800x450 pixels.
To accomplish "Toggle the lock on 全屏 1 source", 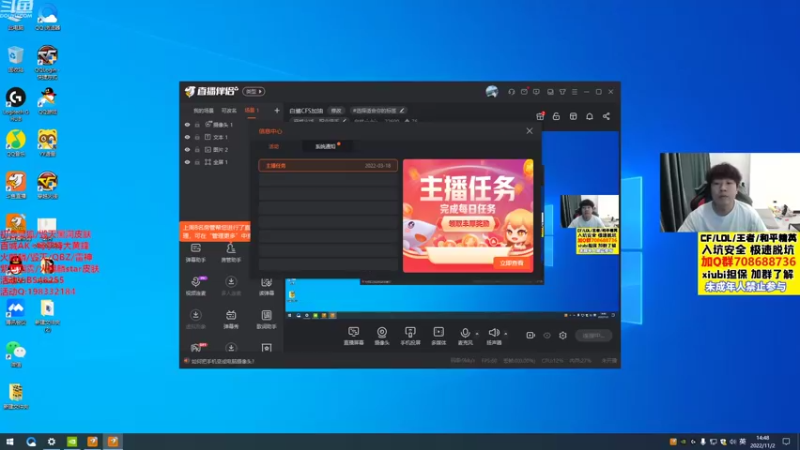I will pos(197,162).
